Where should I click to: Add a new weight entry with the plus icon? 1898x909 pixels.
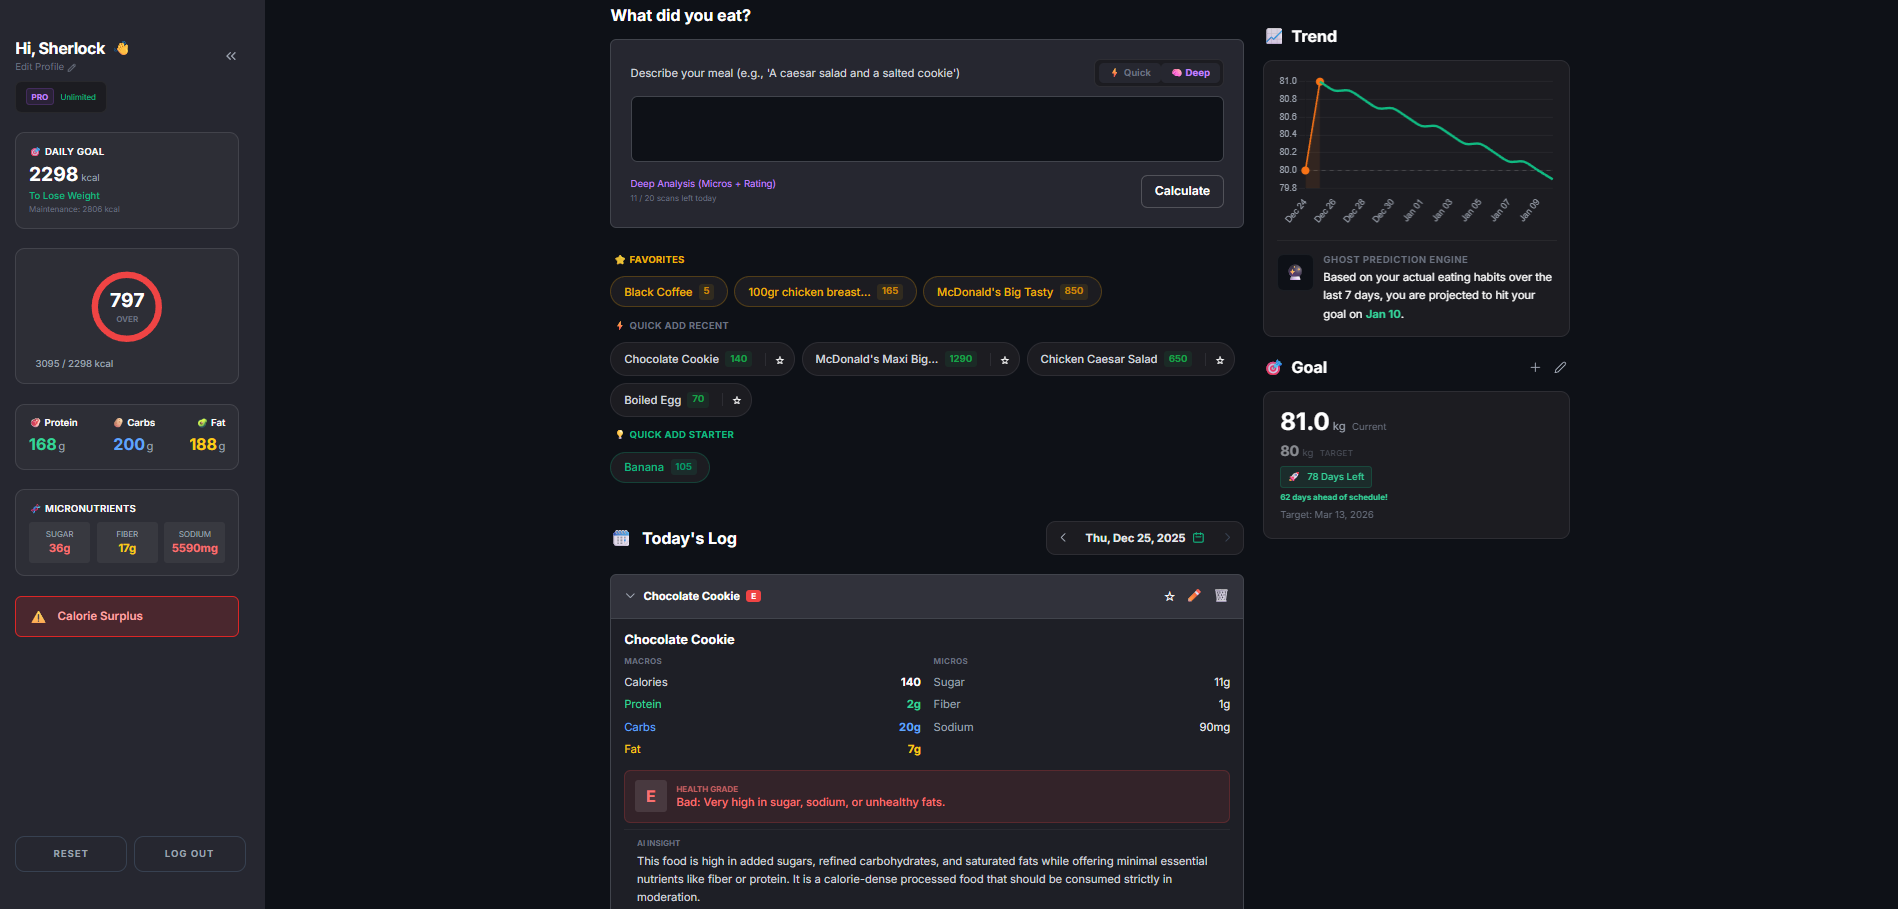tap(1536, 367)
